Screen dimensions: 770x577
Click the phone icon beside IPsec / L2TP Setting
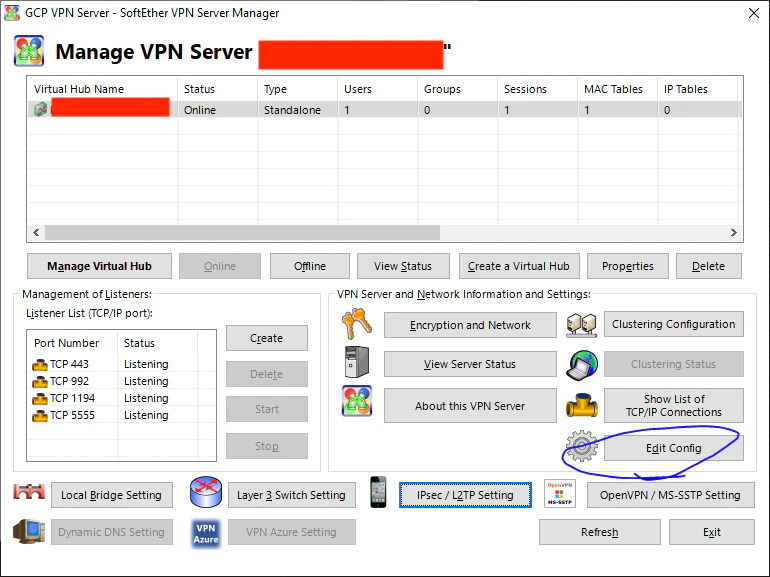378,492
